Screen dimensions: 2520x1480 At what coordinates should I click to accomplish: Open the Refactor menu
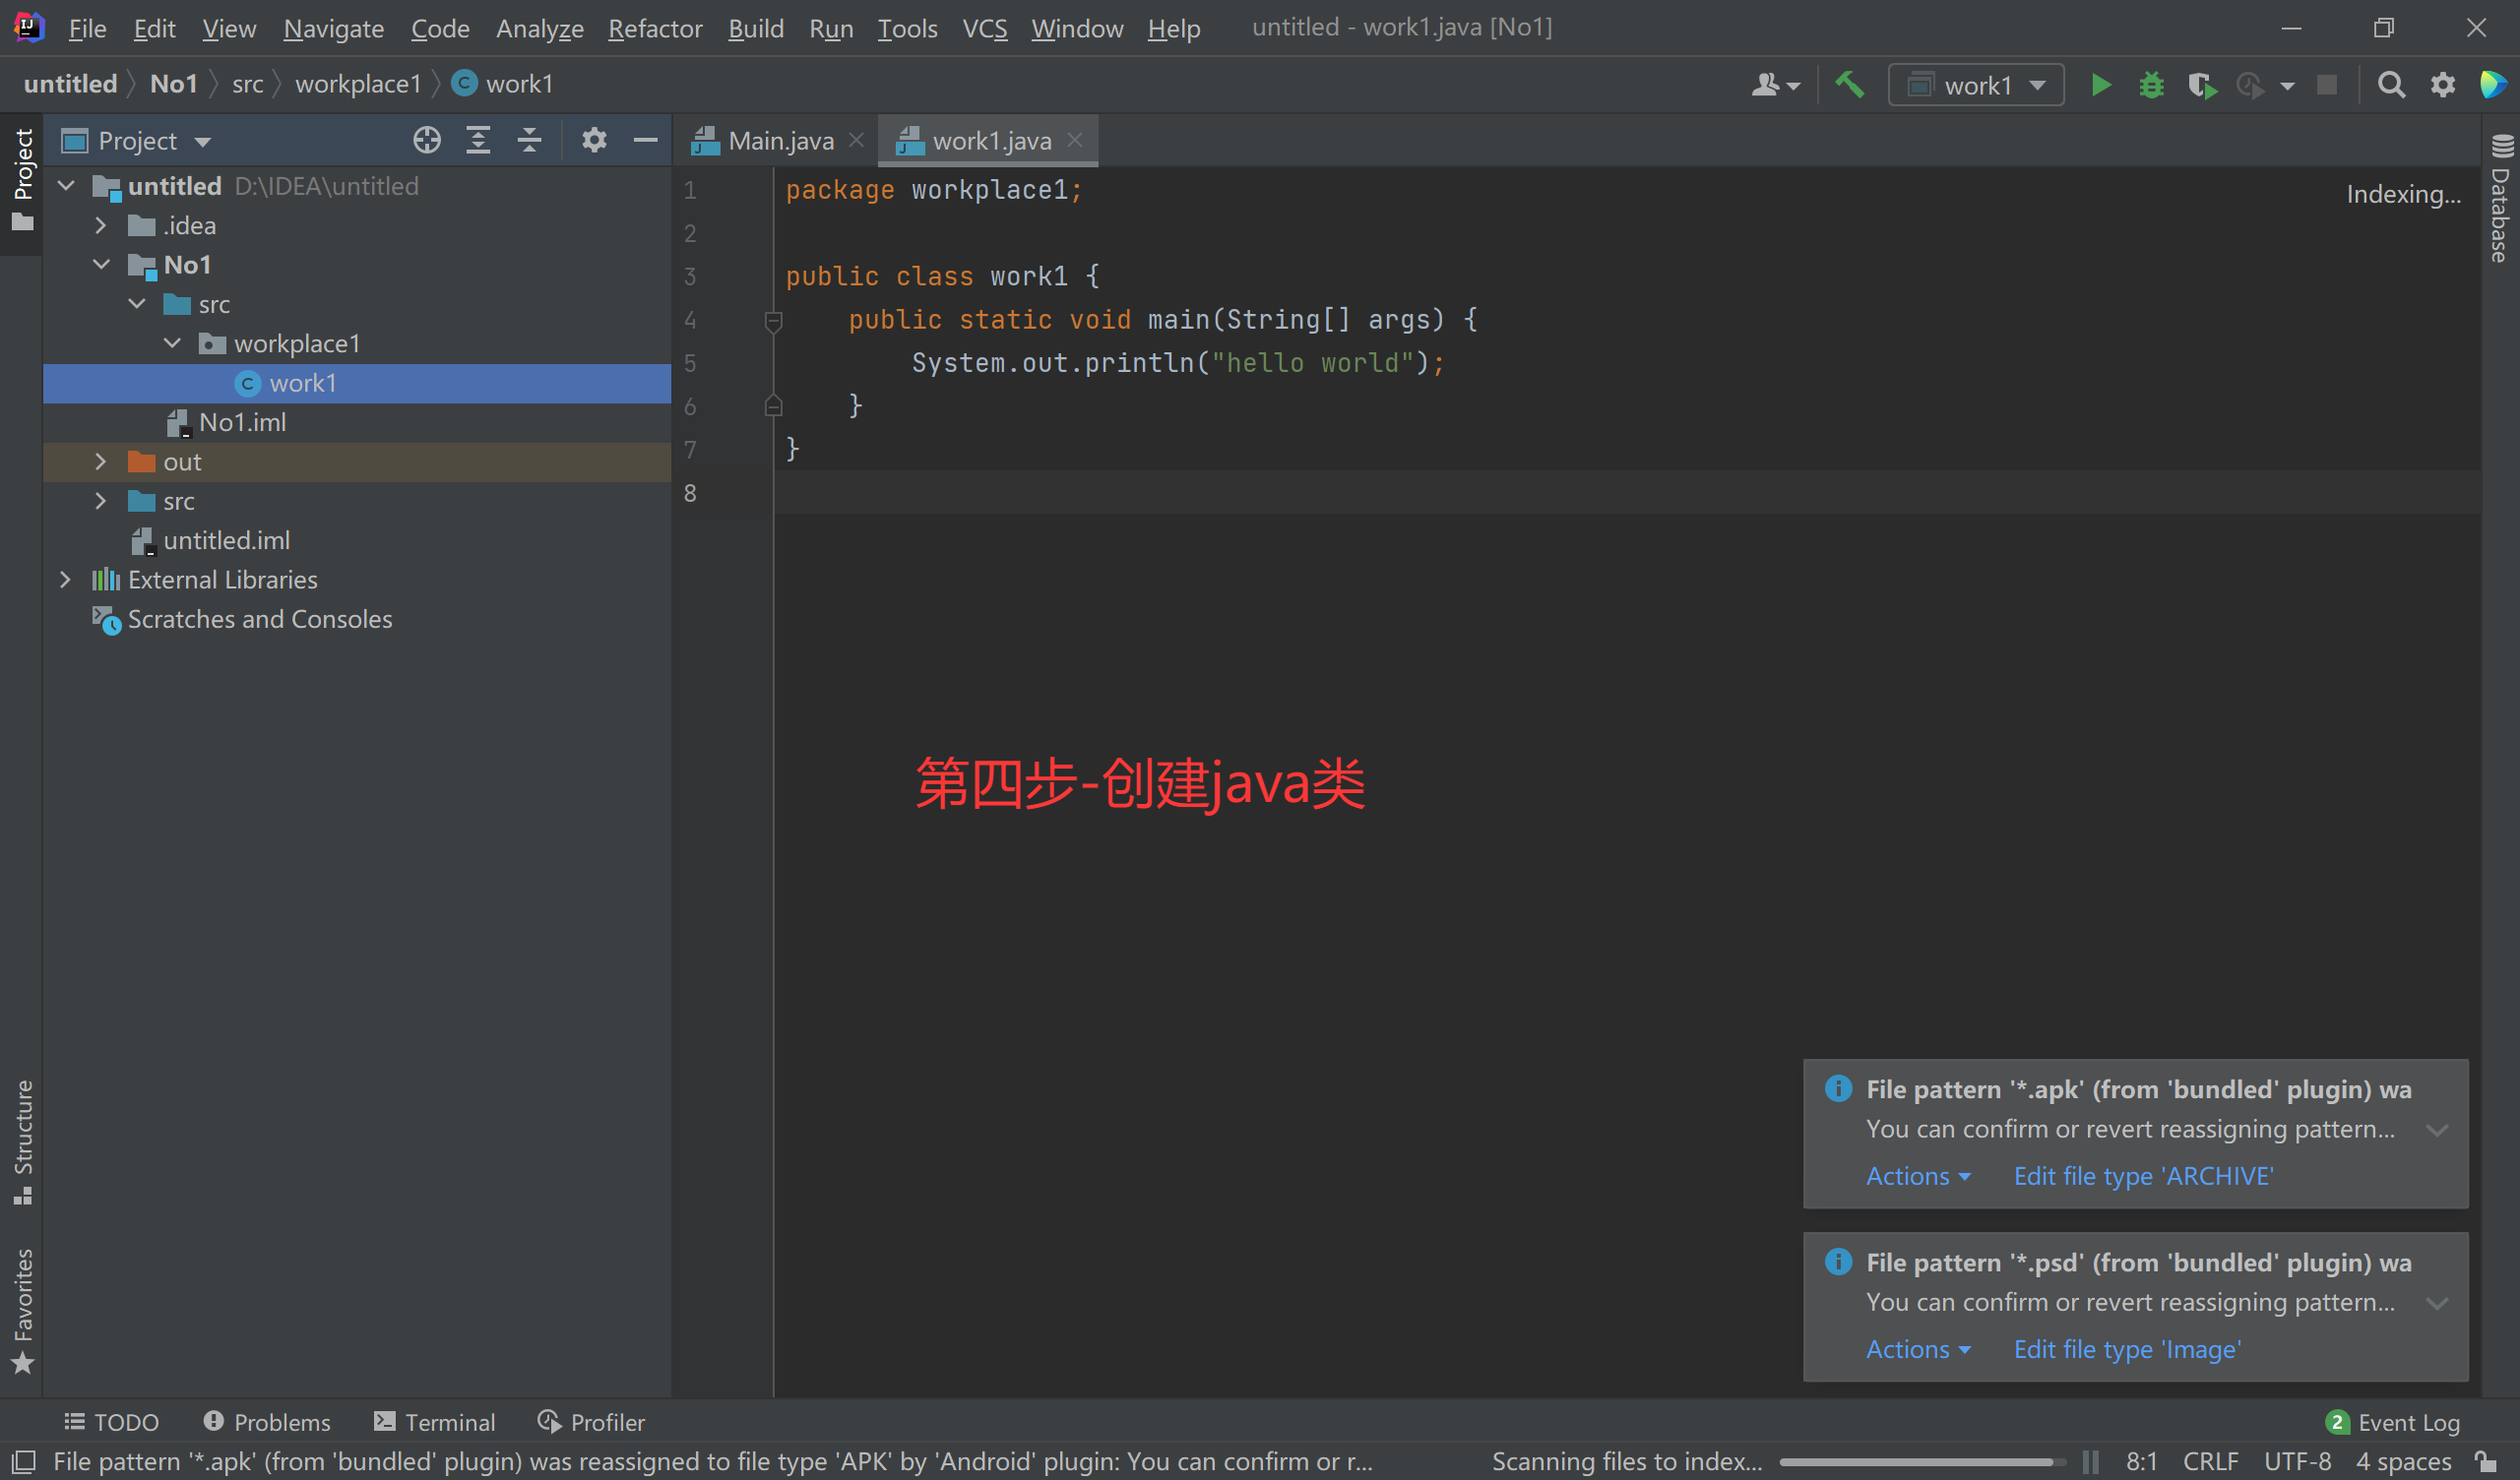click(x=655, y=29)
